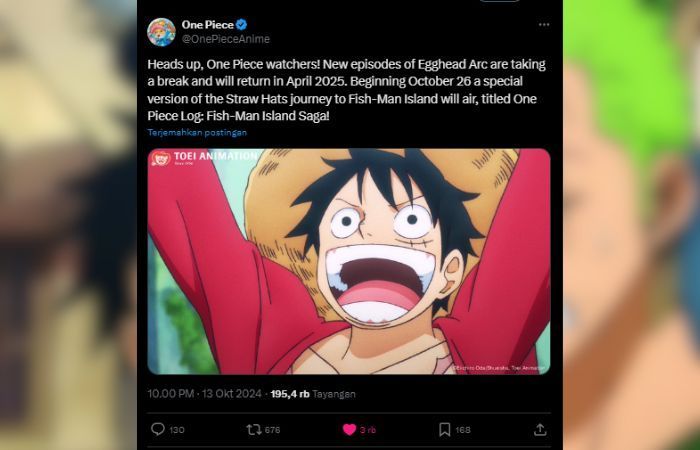Click the 195,4 rb Tayangan view count
The width and height of the screenshot is (700, 450).
click(x=313, y=394)
